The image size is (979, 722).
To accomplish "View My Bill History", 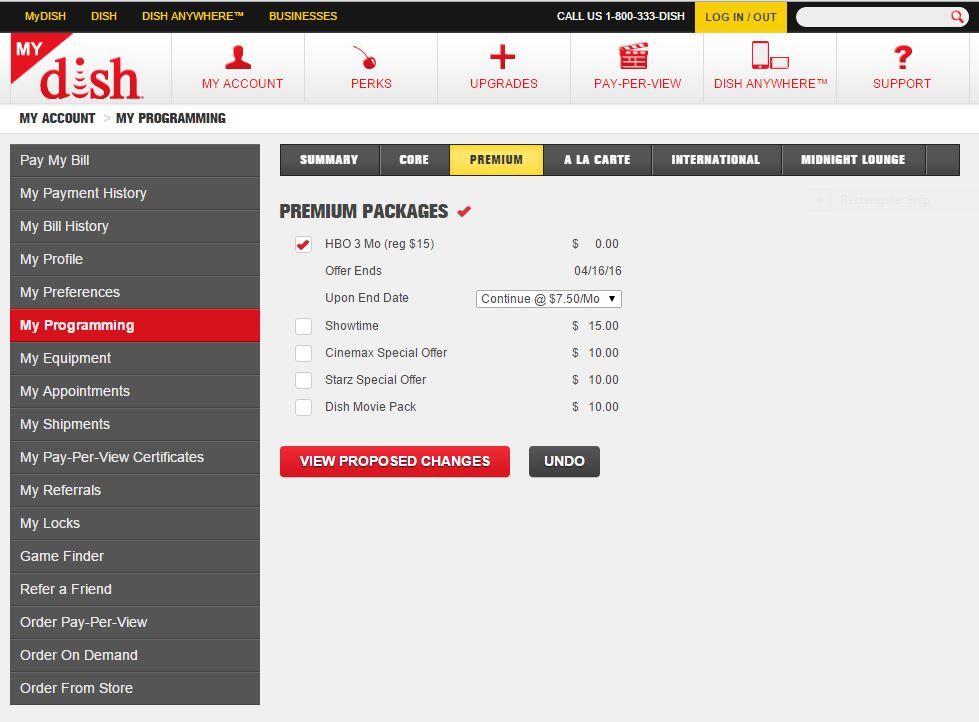I will tap(135, 227).
